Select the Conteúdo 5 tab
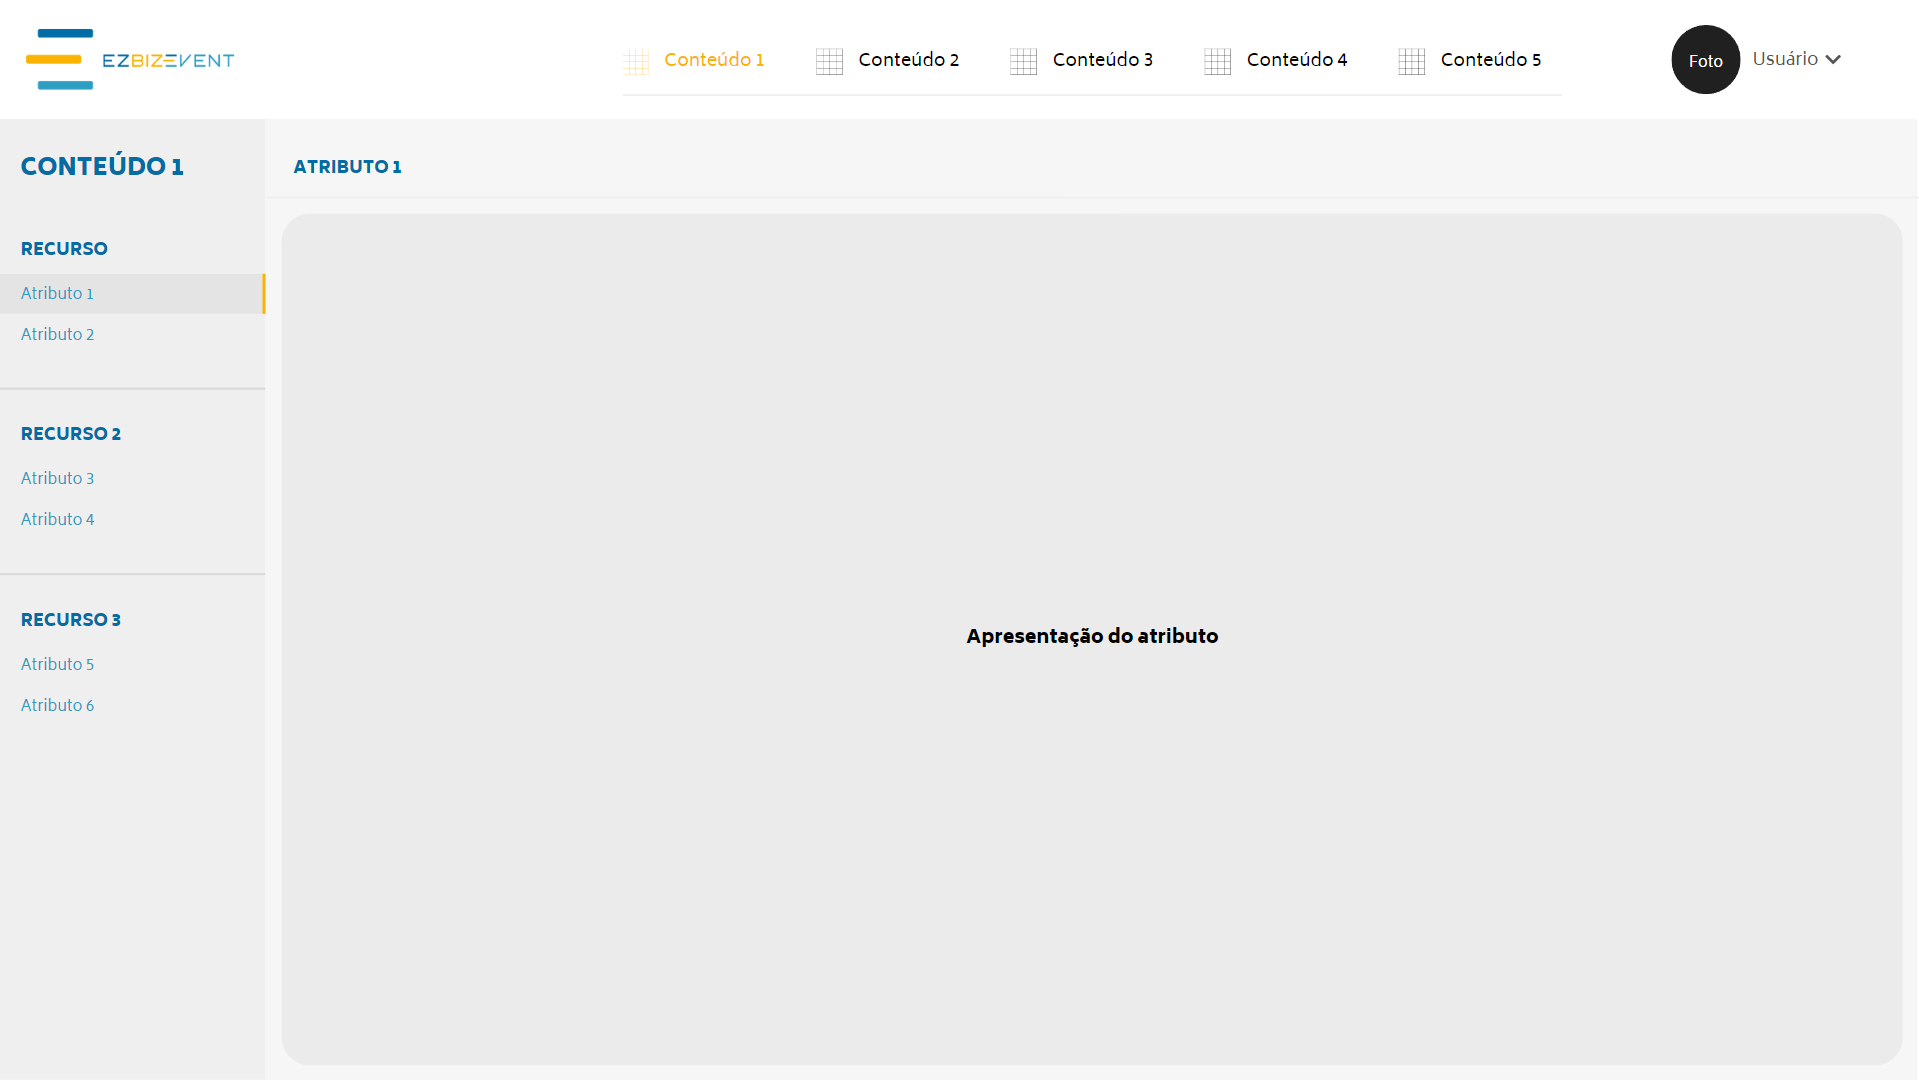This screenshot has width=1919, height=1080. pyautogui.click(x=1490, y=60)
